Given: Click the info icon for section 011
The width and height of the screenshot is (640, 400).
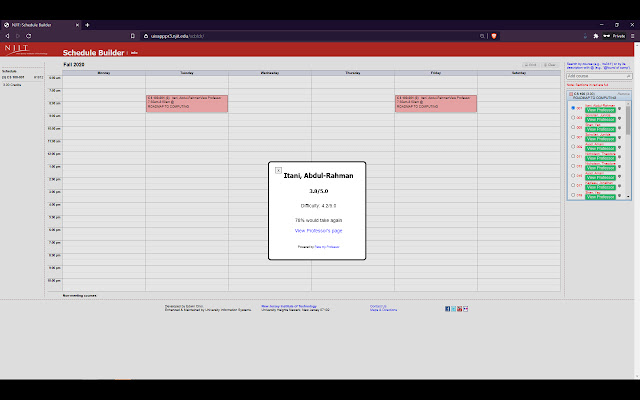Looking at the screenshot, I should 619,157.
